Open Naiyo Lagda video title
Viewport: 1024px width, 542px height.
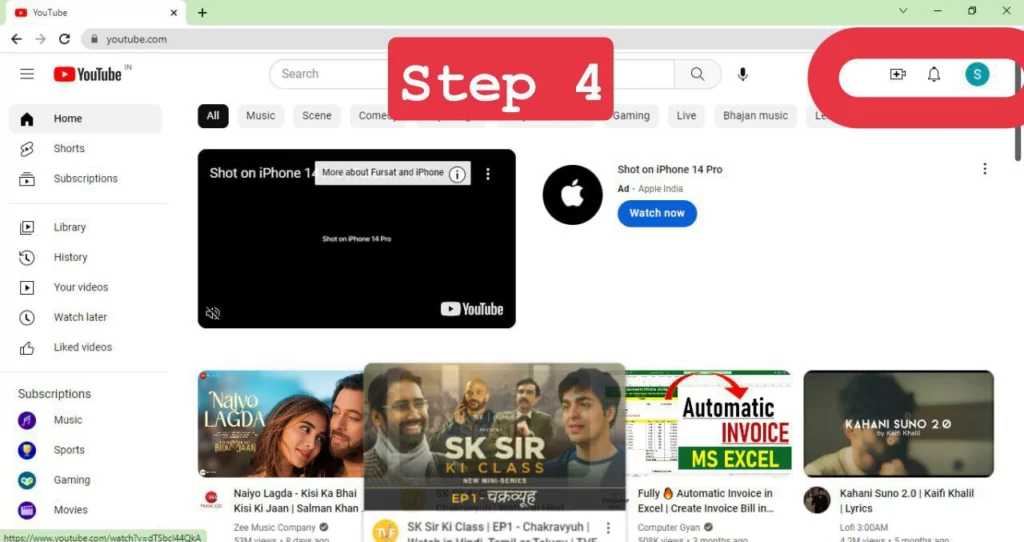tap(296, 501)
